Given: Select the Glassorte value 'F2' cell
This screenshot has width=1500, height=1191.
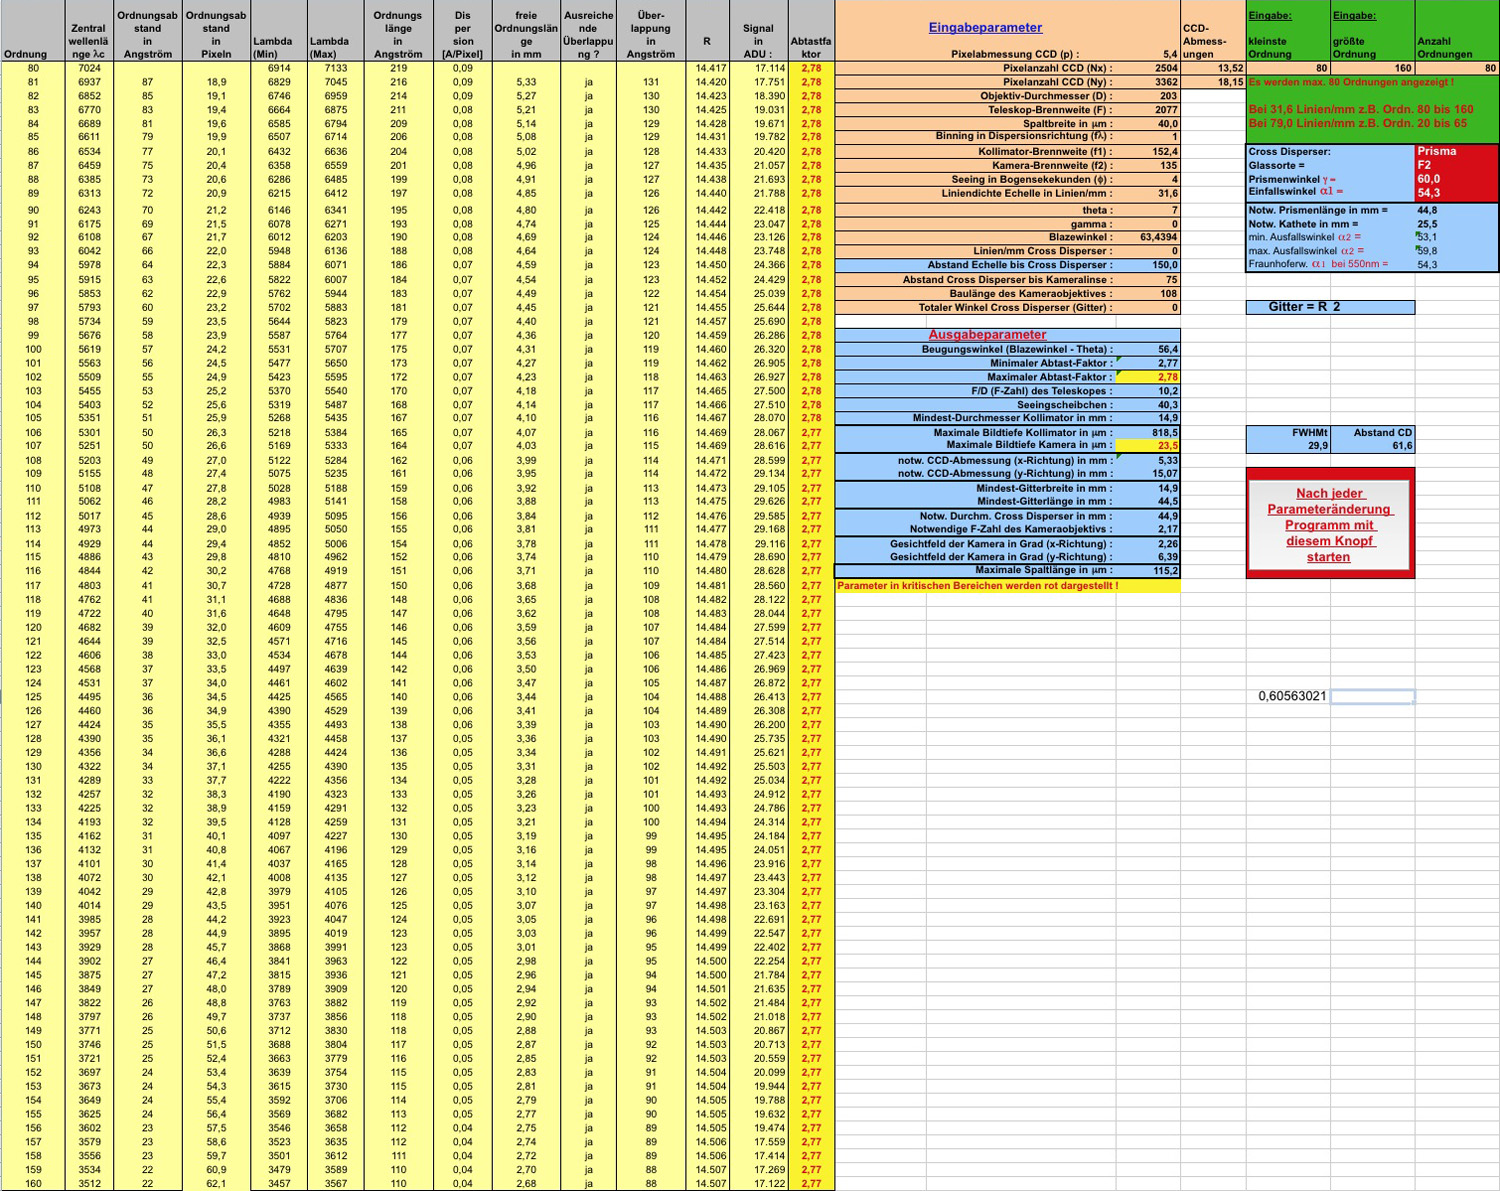Looking at the screenshot, I should [1456, 165].
